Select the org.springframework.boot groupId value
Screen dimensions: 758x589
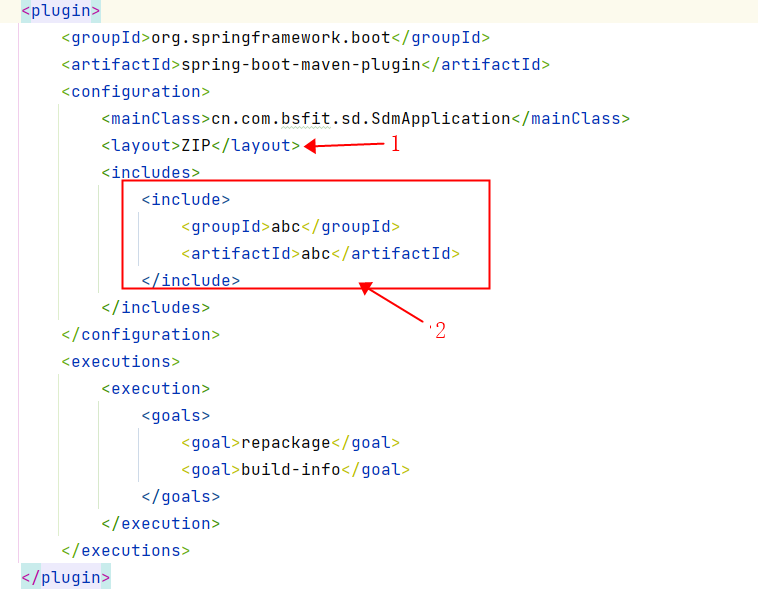(x=271, y=37)
